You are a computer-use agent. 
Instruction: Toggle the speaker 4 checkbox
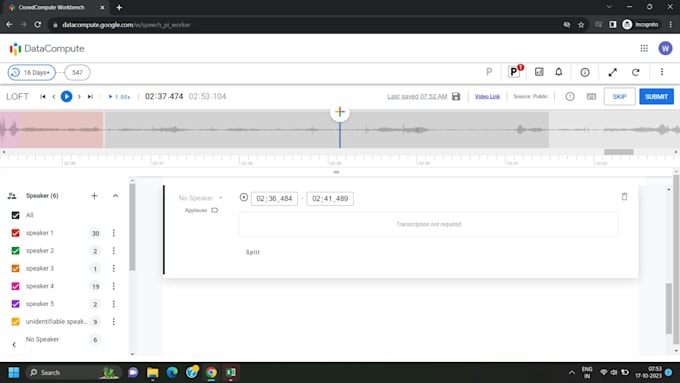click(16, 286)
